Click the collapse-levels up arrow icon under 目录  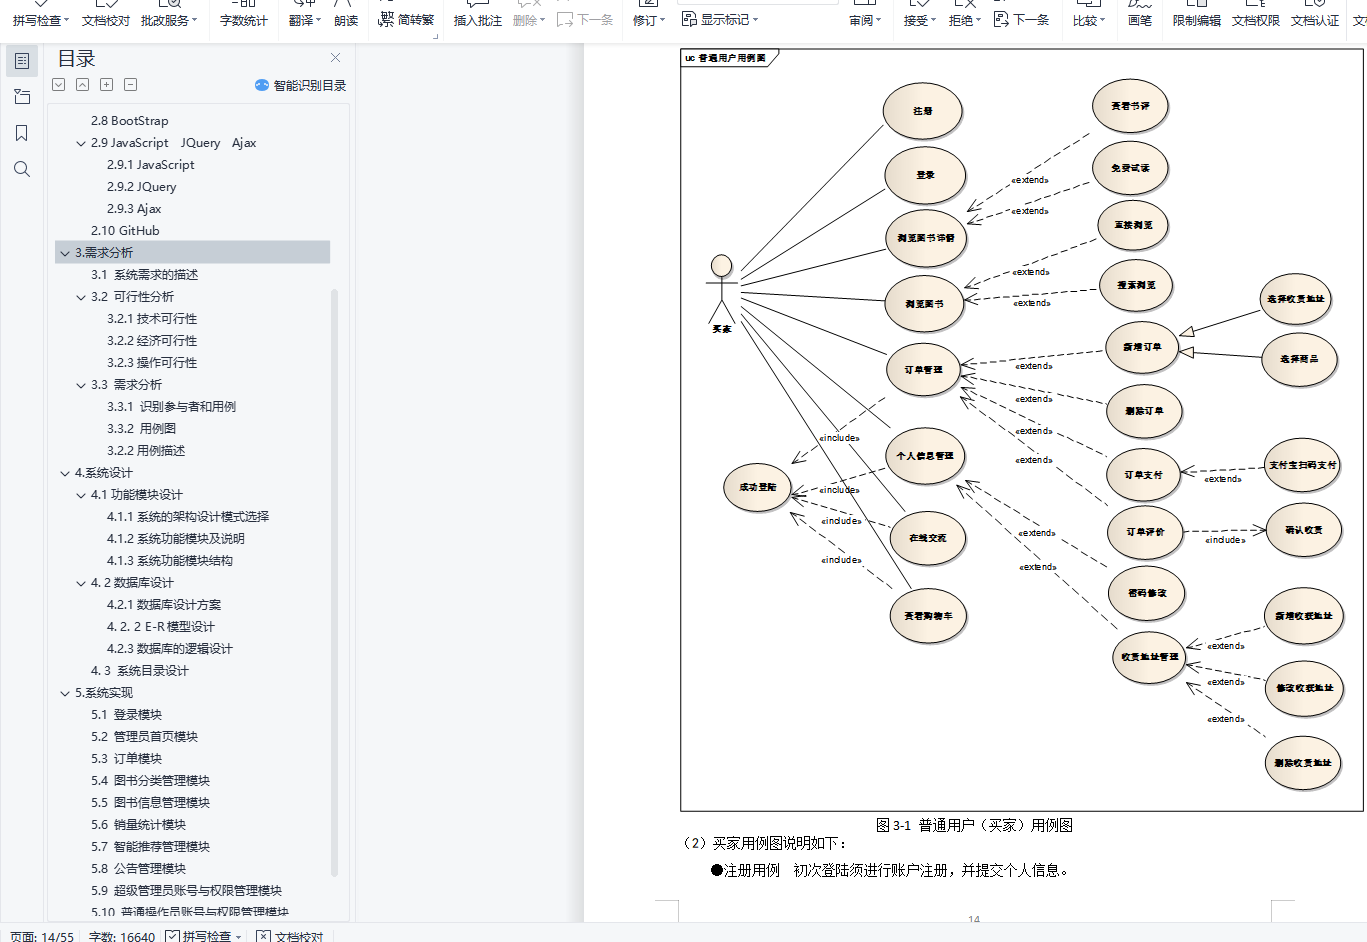point(83,85)
